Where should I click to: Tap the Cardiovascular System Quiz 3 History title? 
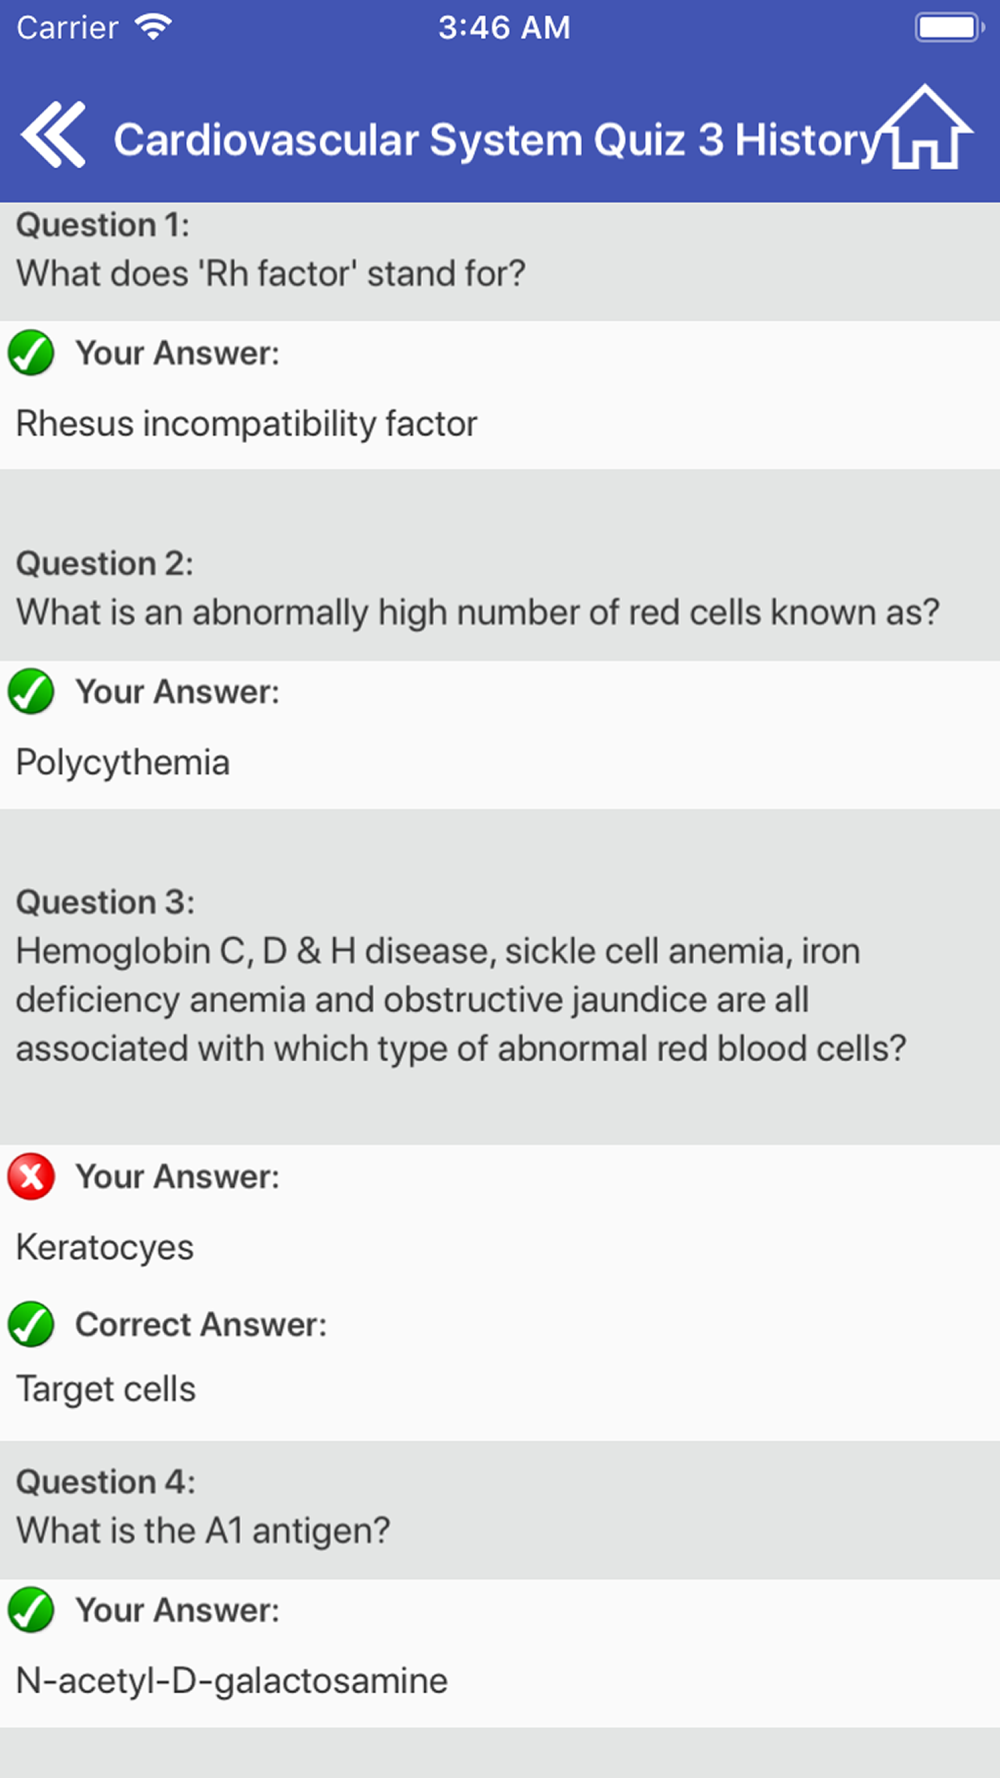(497, 140)
